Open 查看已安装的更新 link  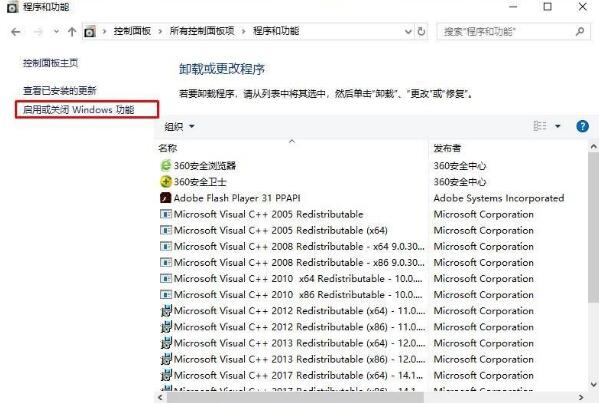[60, 91]
